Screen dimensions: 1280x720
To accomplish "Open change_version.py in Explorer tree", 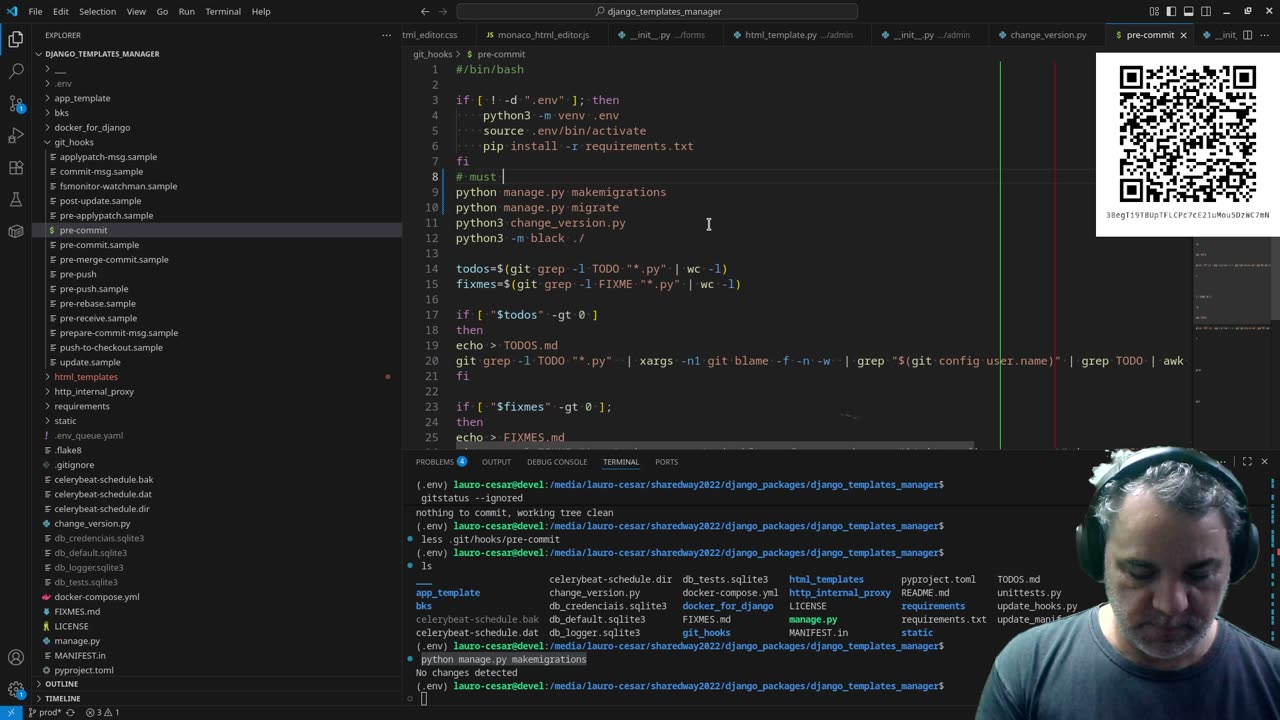I will tap(92, 523).
